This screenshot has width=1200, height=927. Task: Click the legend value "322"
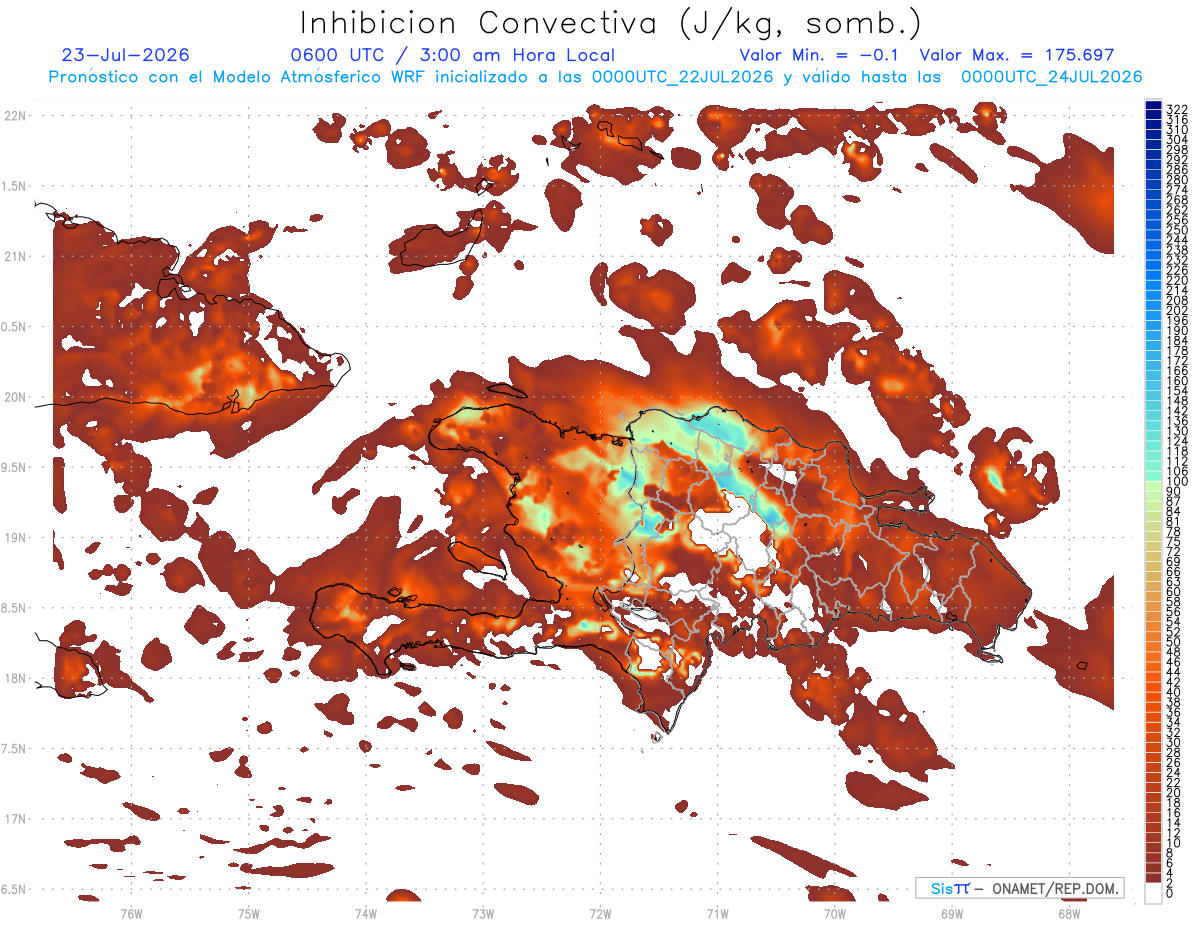pyautogui.click(x=1177, y=108)
